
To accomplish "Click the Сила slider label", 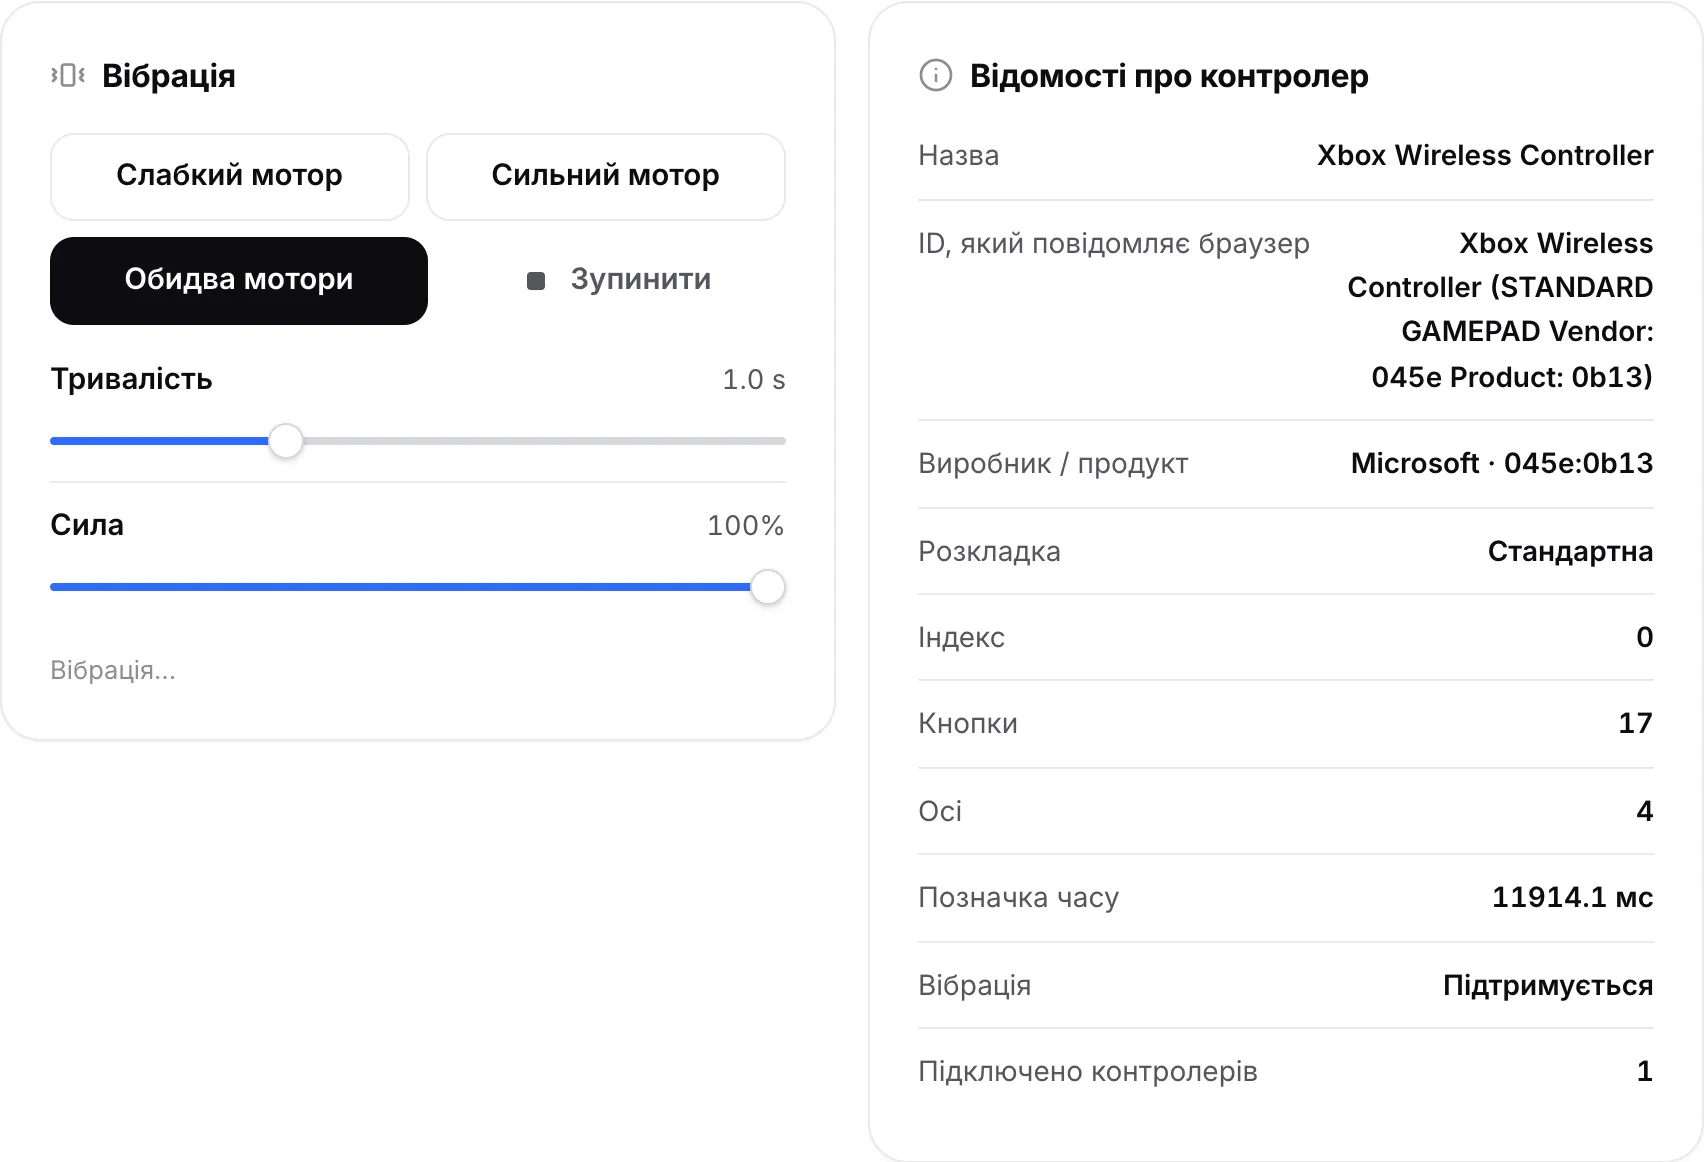I will pyautogui.click(x=87, y=525).
